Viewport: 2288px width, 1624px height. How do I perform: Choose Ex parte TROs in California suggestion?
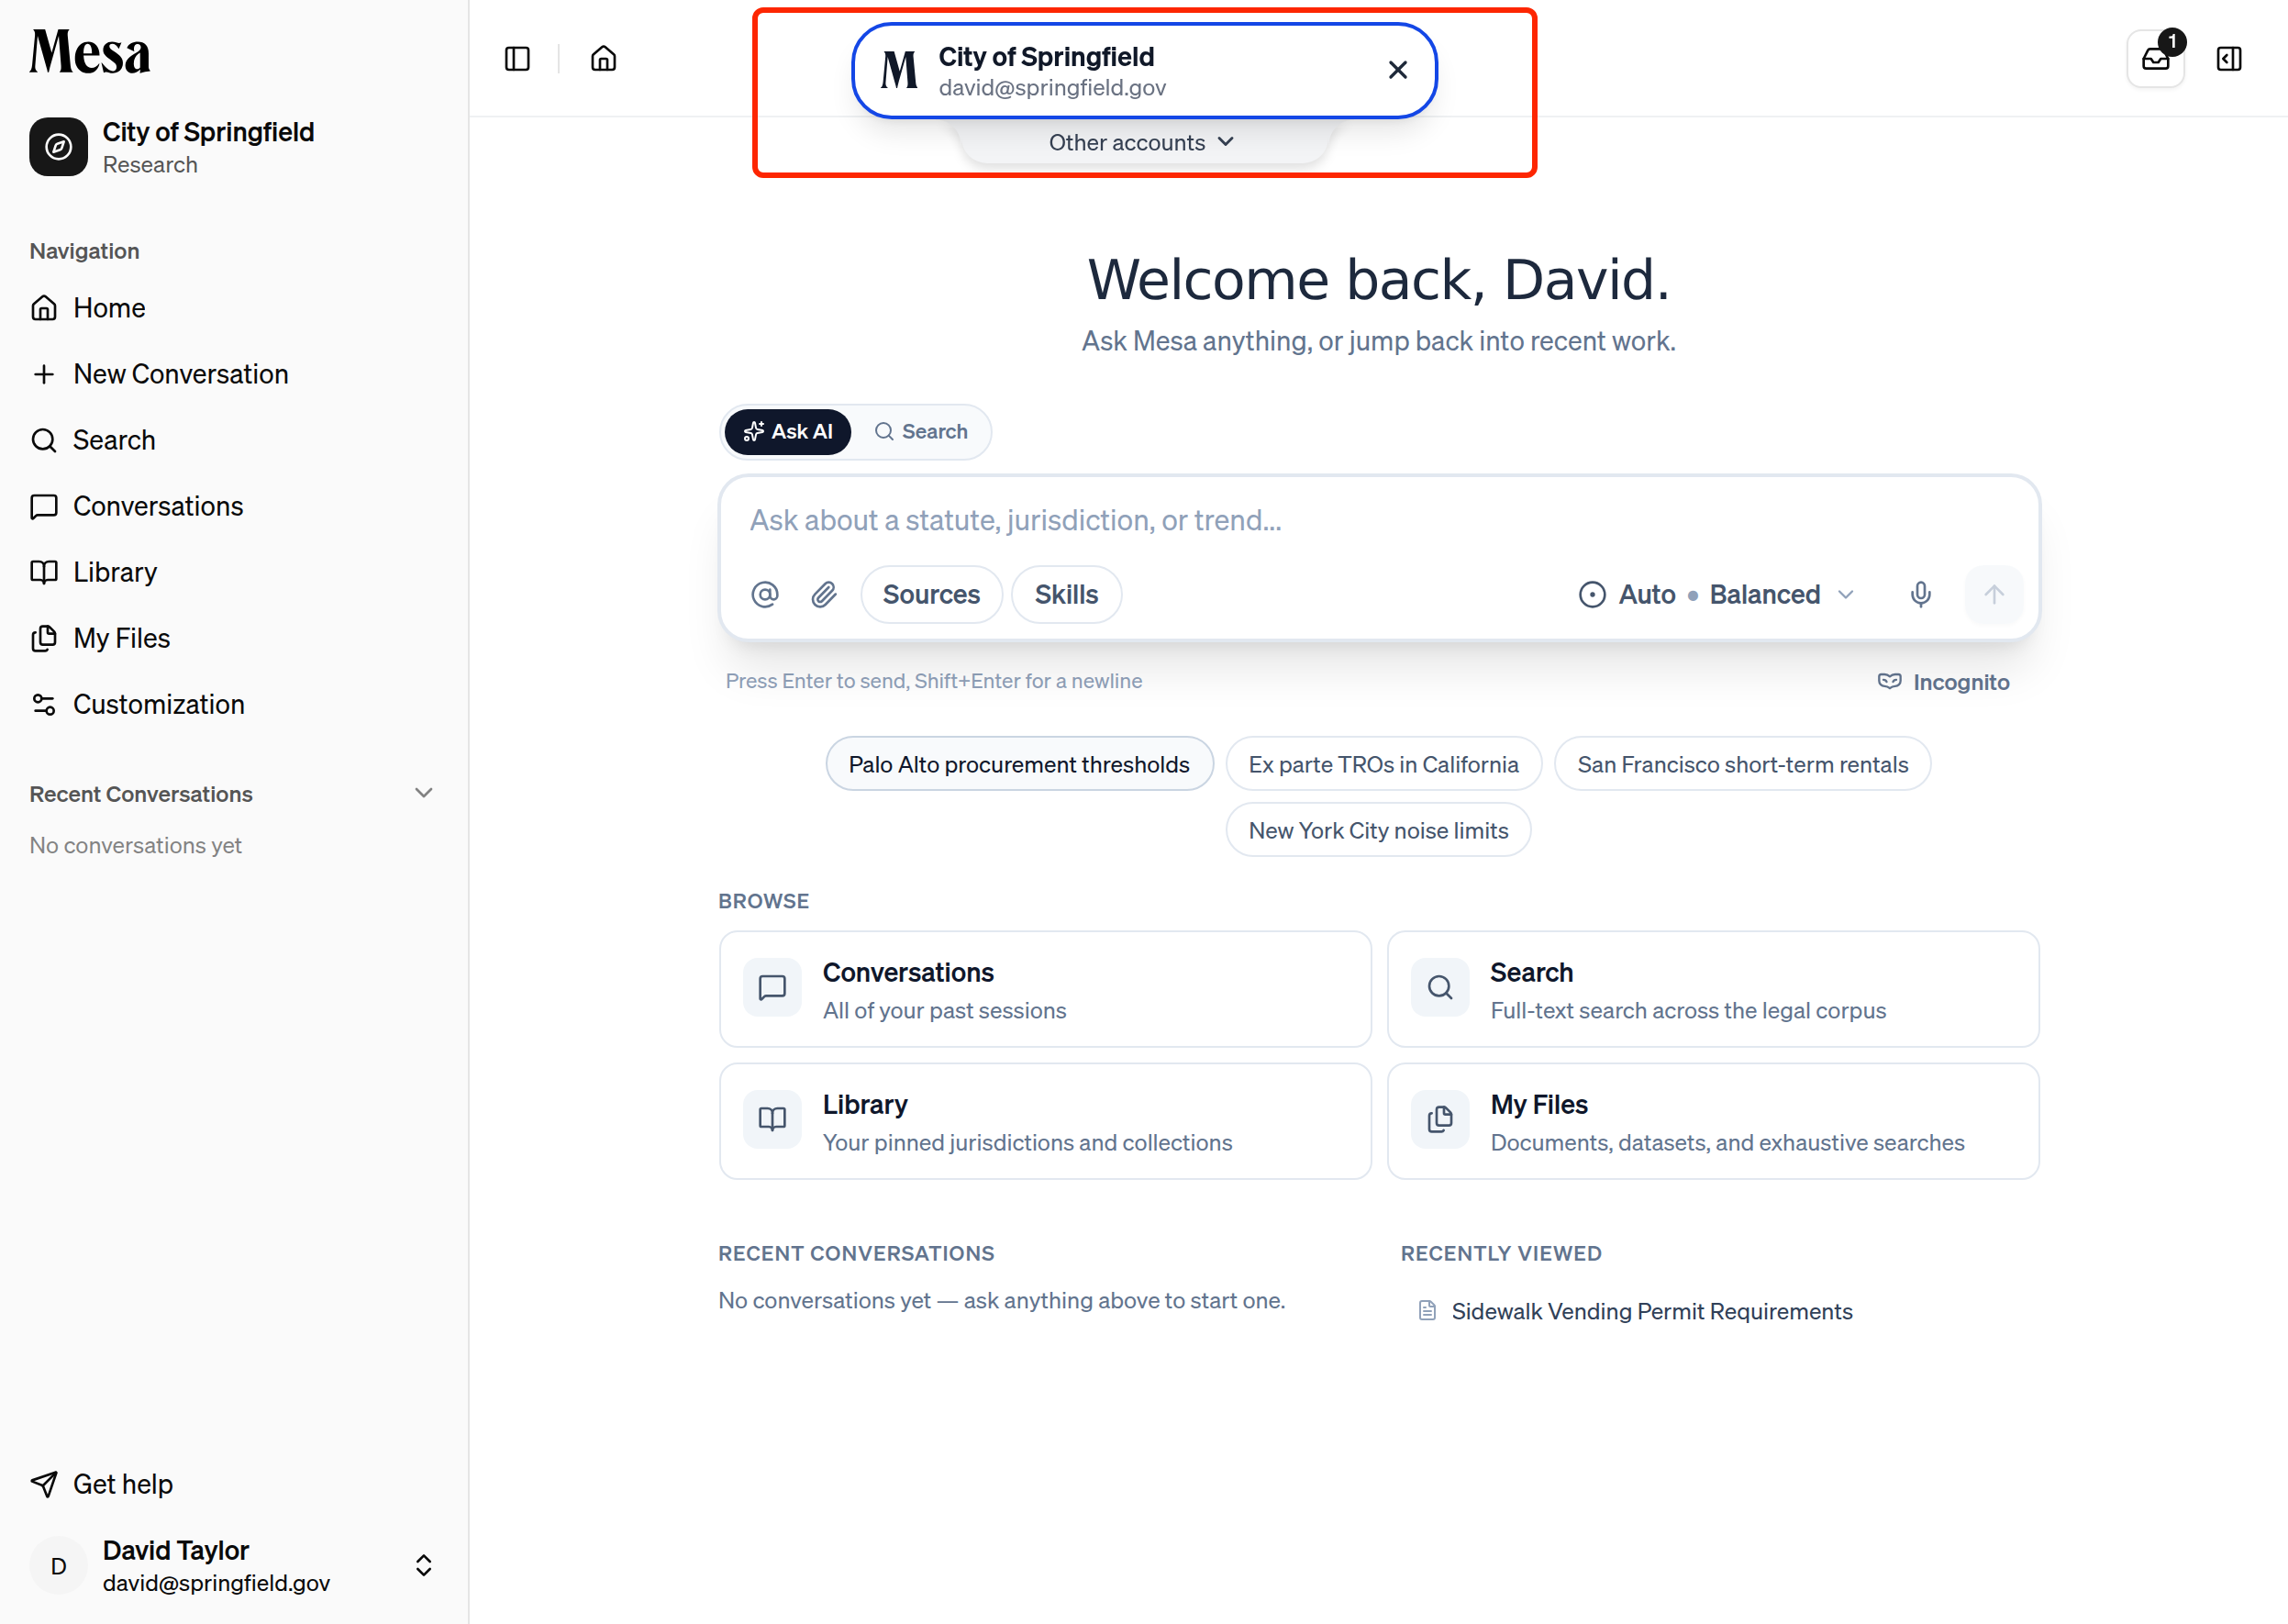coord(1383,764)
